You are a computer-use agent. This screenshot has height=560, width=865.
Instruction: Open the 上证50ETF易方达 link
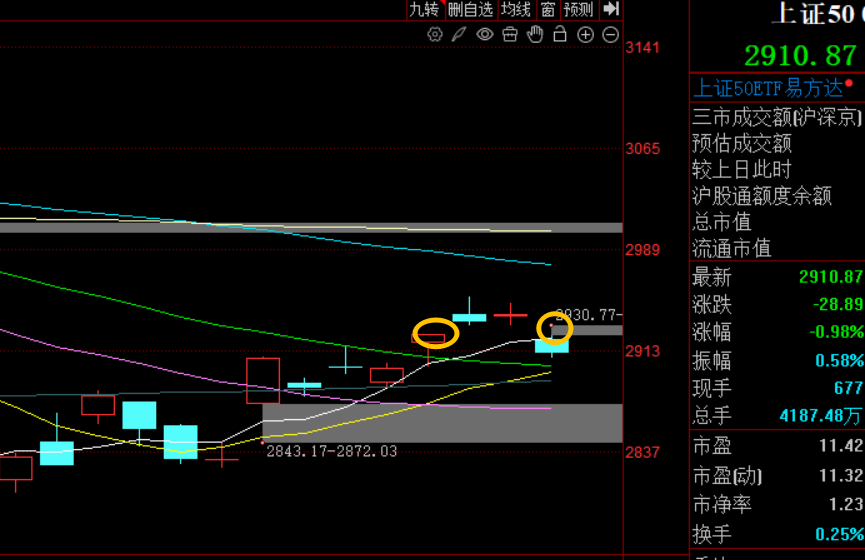(x=768, y=88)
